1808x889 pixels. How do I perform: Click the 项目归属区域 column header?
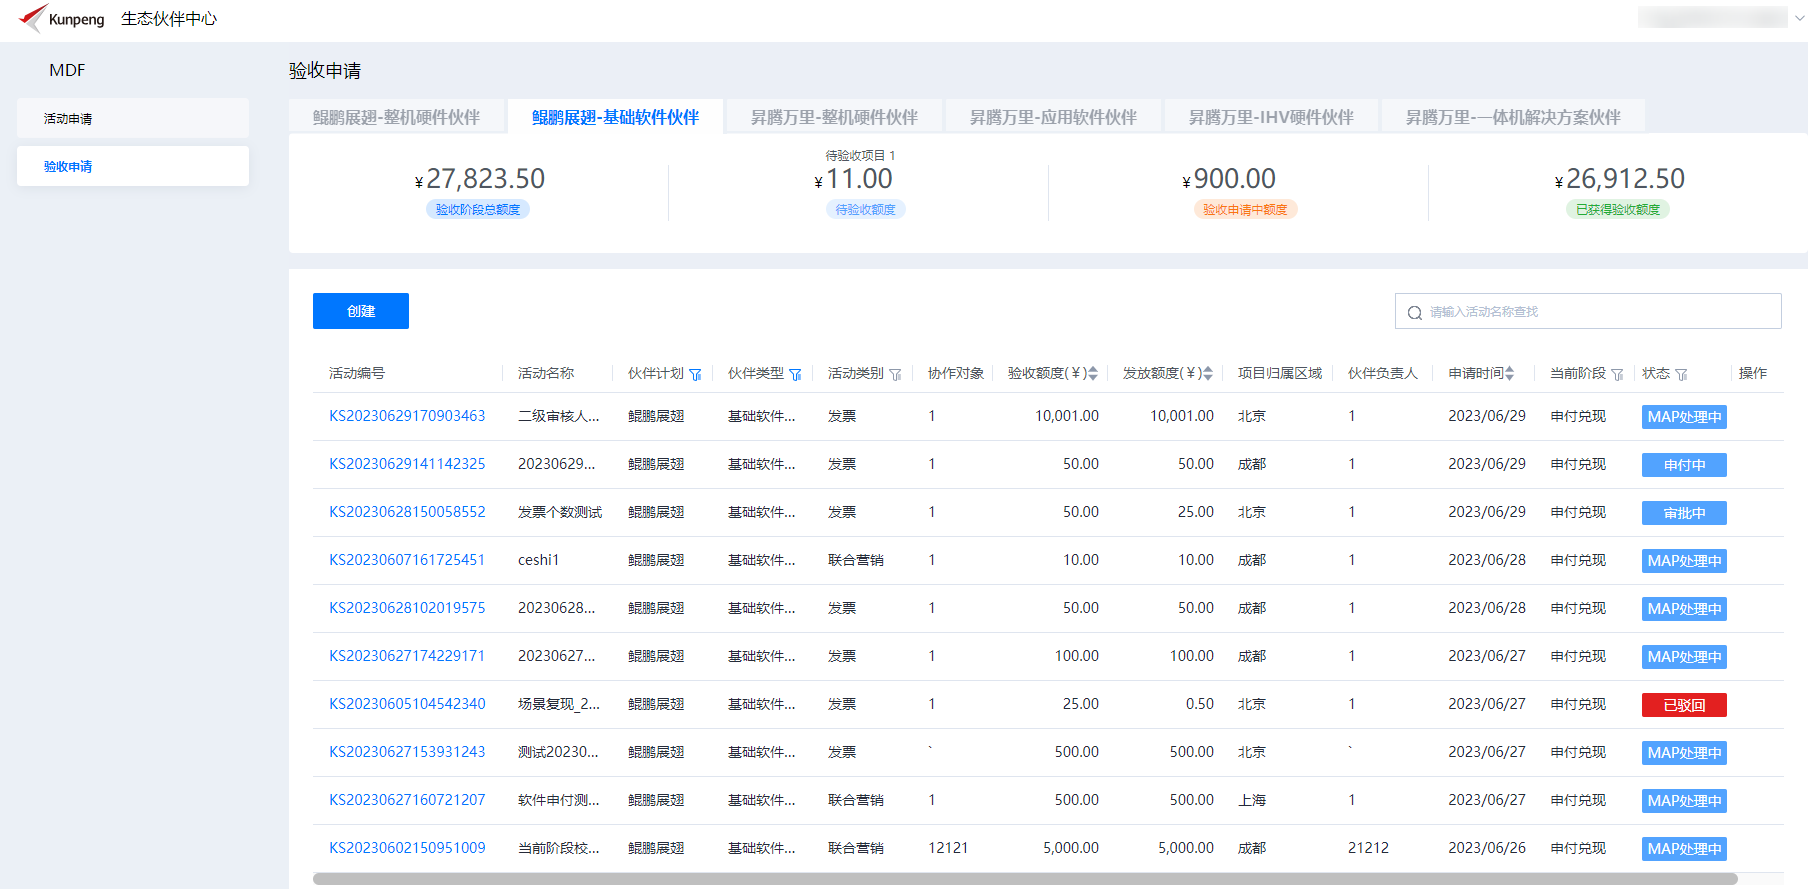(1280, 373)
